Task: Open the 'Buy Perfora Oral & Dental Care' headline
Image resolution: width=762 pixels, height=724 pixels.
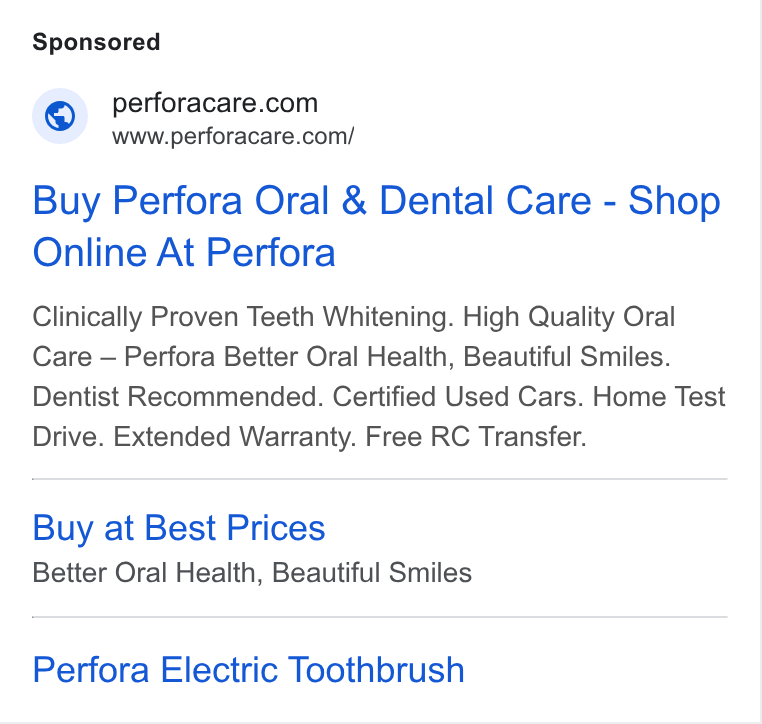Action: tap(312, 201)
